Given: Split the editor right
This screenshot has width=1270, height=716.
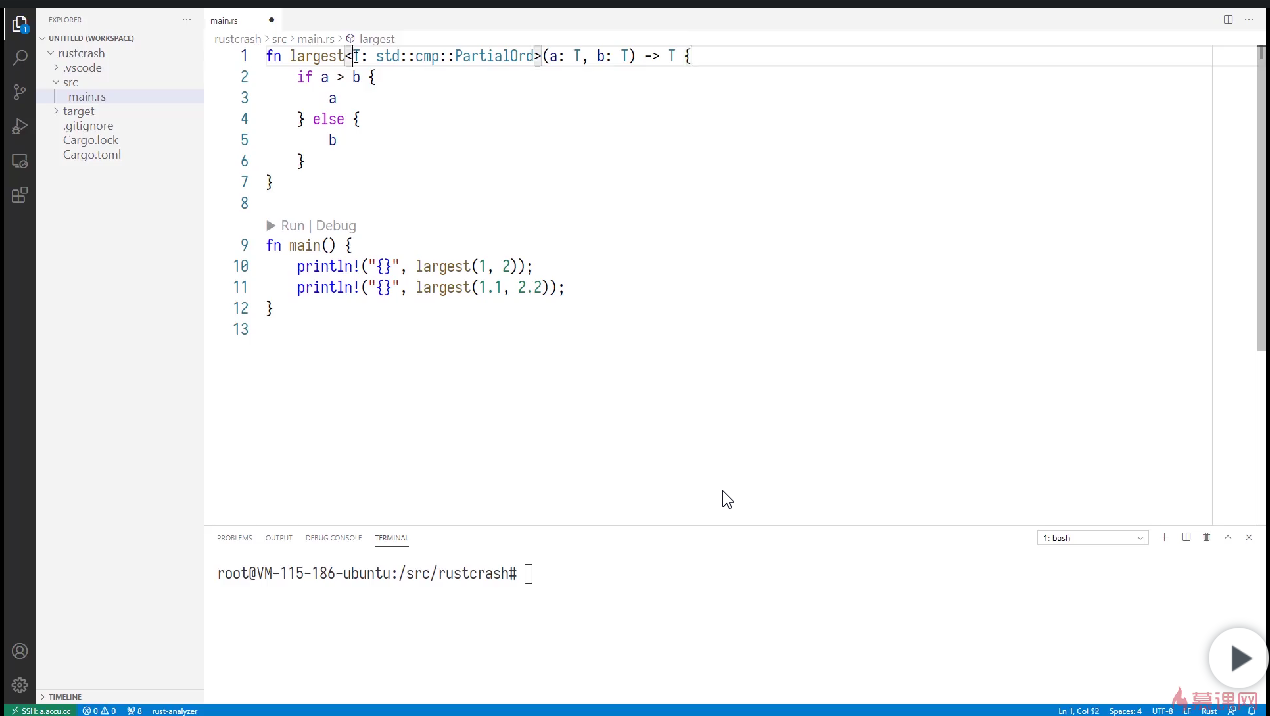Looking at the screenshot, I should point(1228,19).
